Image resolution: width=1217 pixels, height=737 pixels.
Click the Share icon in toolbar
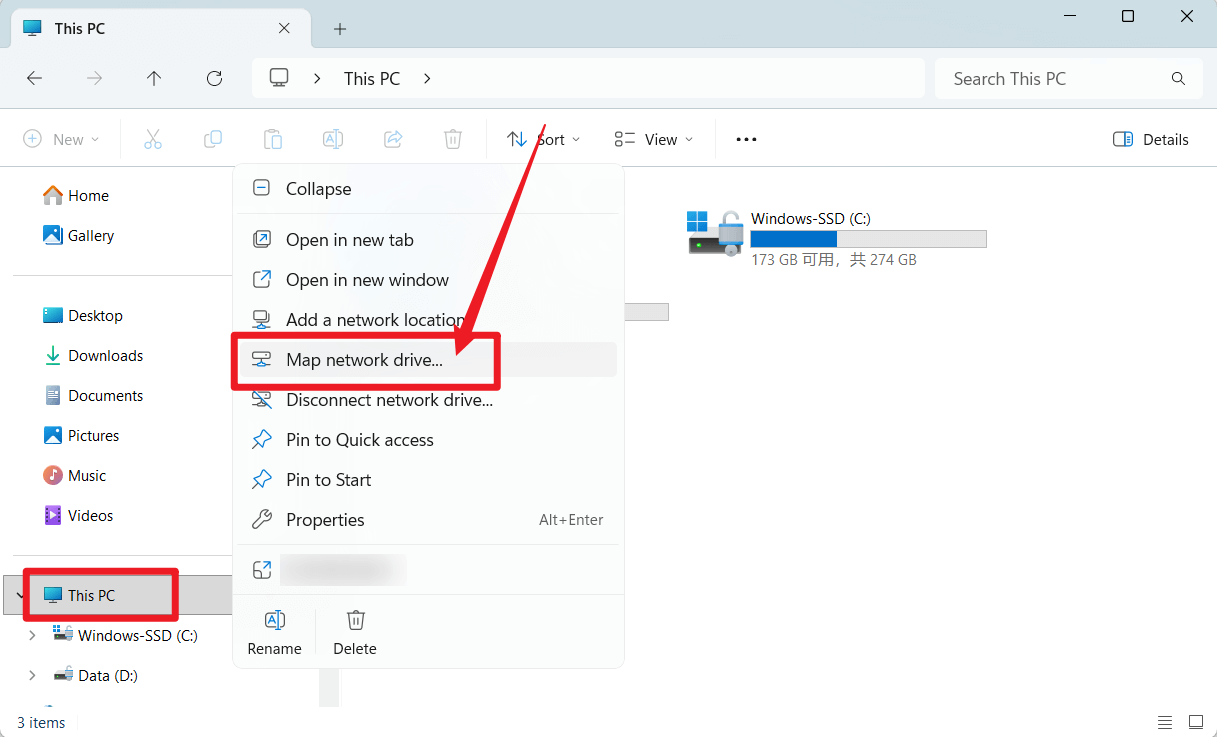(x=393, y=139)
